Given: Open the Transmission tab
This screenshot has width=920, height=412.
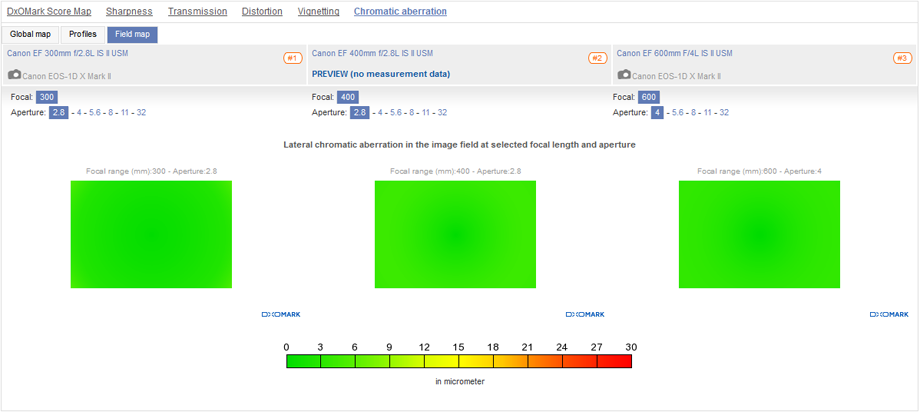Looking at the screenshot, I should pyautogui.click(x=197, y=11).
